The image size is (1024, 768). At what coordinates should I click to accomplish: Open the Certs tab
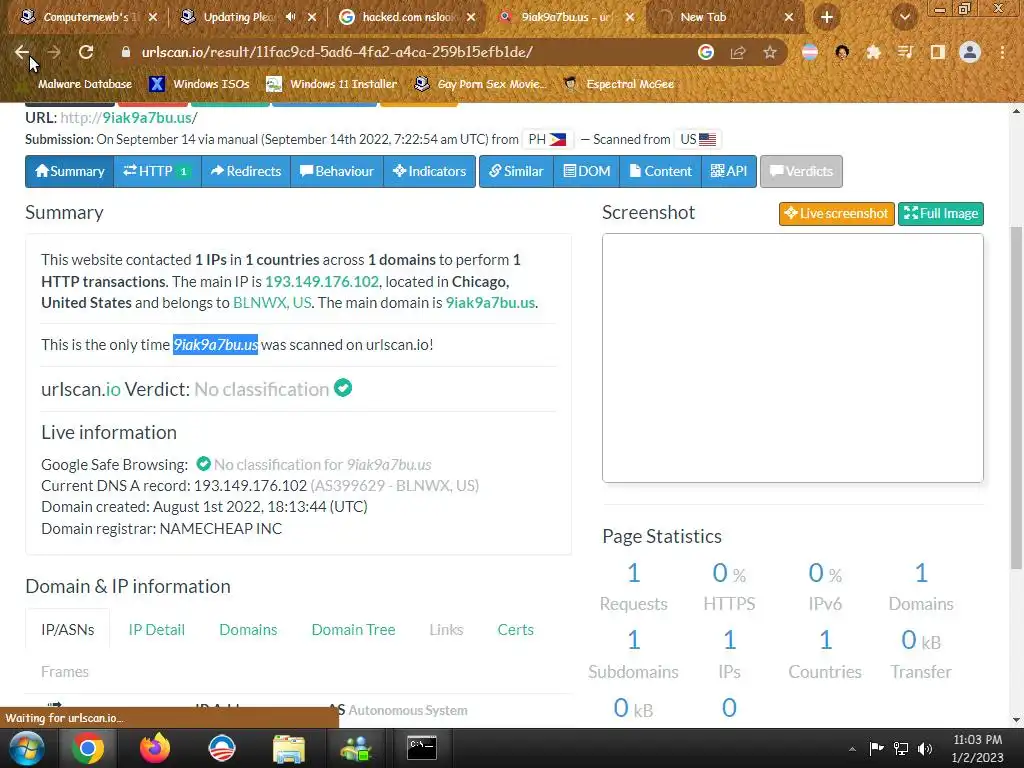click(x=515, y=630)
